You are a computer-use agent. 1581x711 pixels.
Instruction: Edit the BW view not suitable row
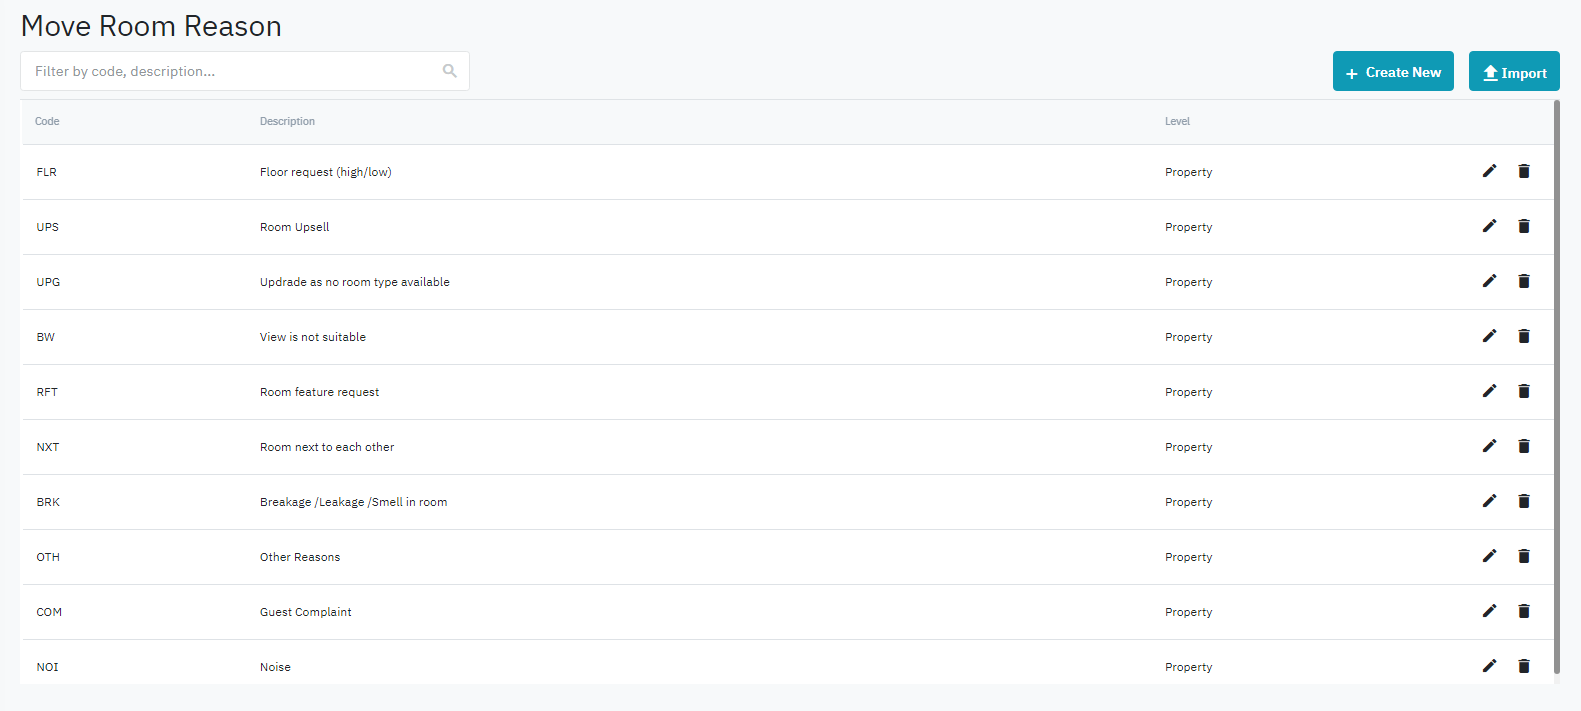[x=1489, y=336]
